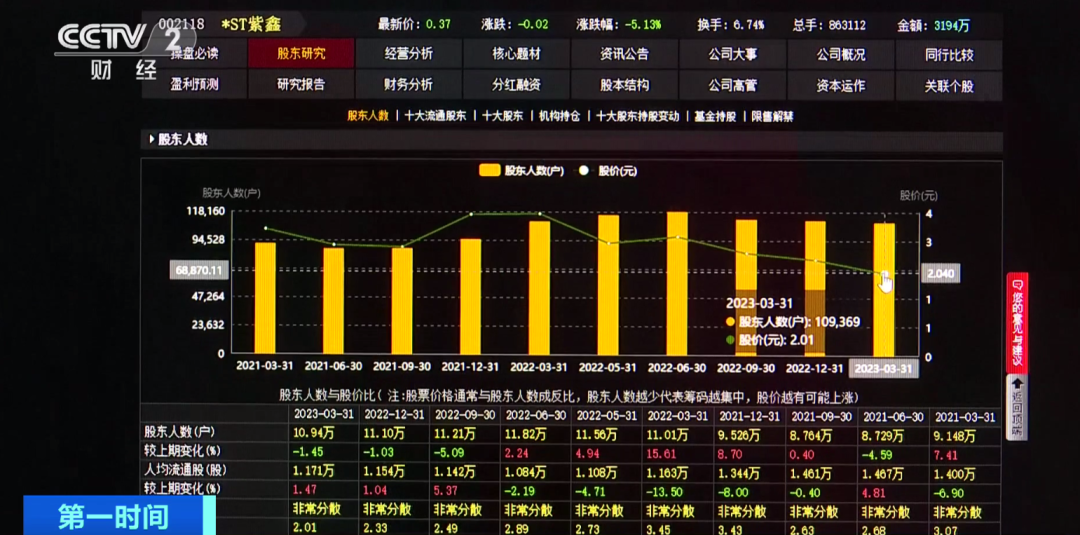This screenshot has height=535, width=1080.
Task: Switch to 财务分析 tab
Action: pyautogui.click(x=409, y=85)
